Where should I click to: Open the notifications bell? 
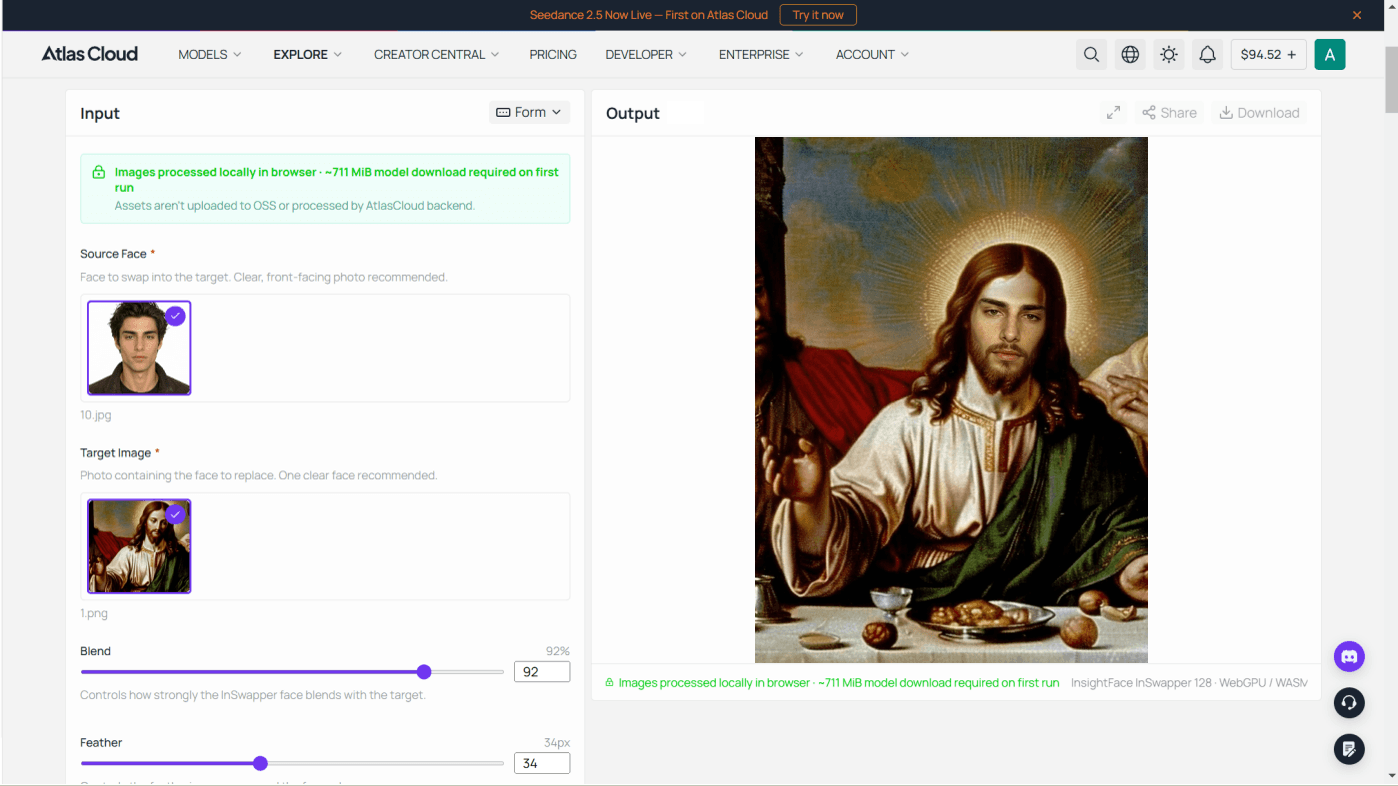click(x=1208, y=54)
